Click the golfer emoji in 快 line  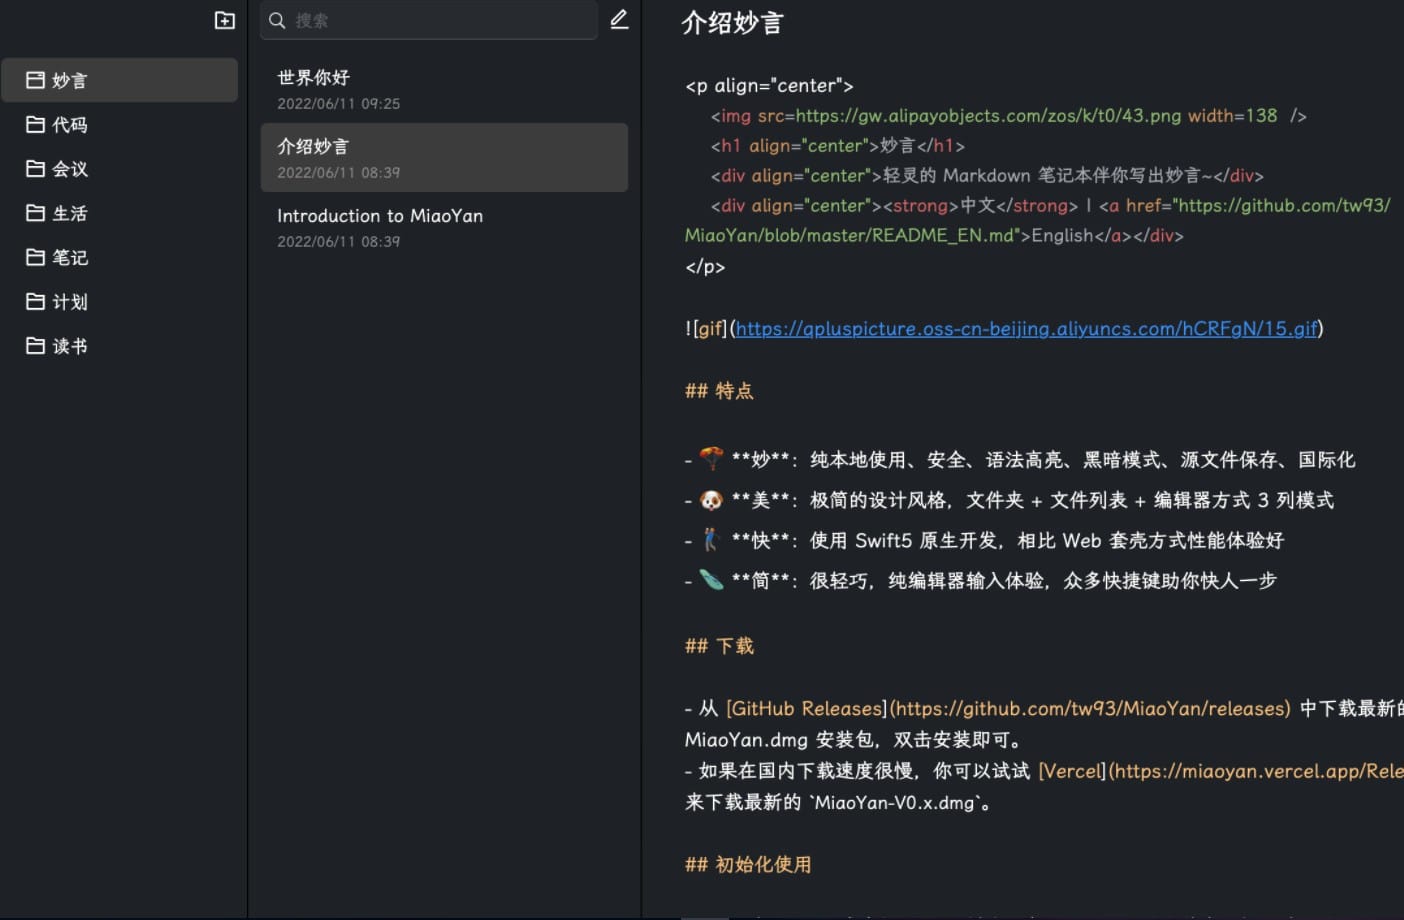pyautogui.click(x=711, y=540)
